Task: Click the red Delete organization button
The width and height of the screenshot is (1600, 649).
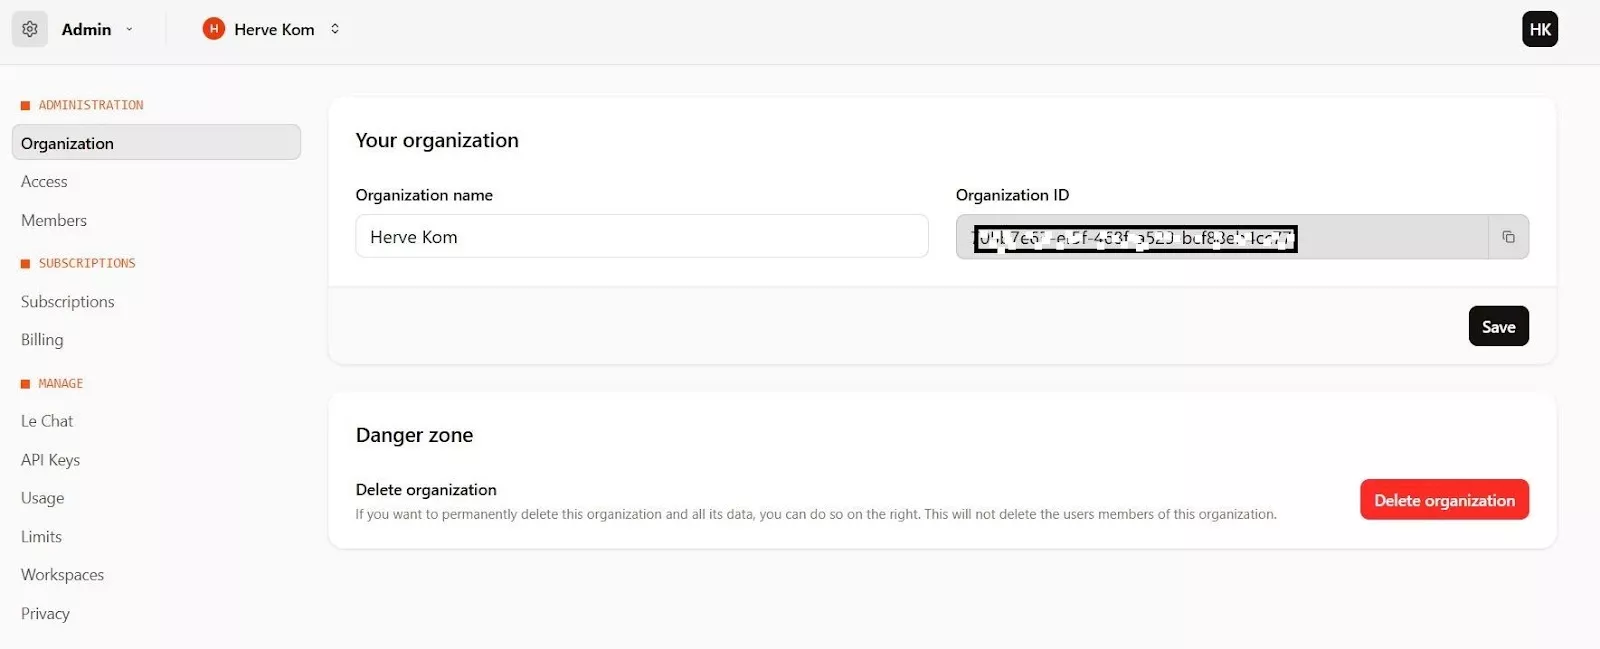Action: point(1444,500)
